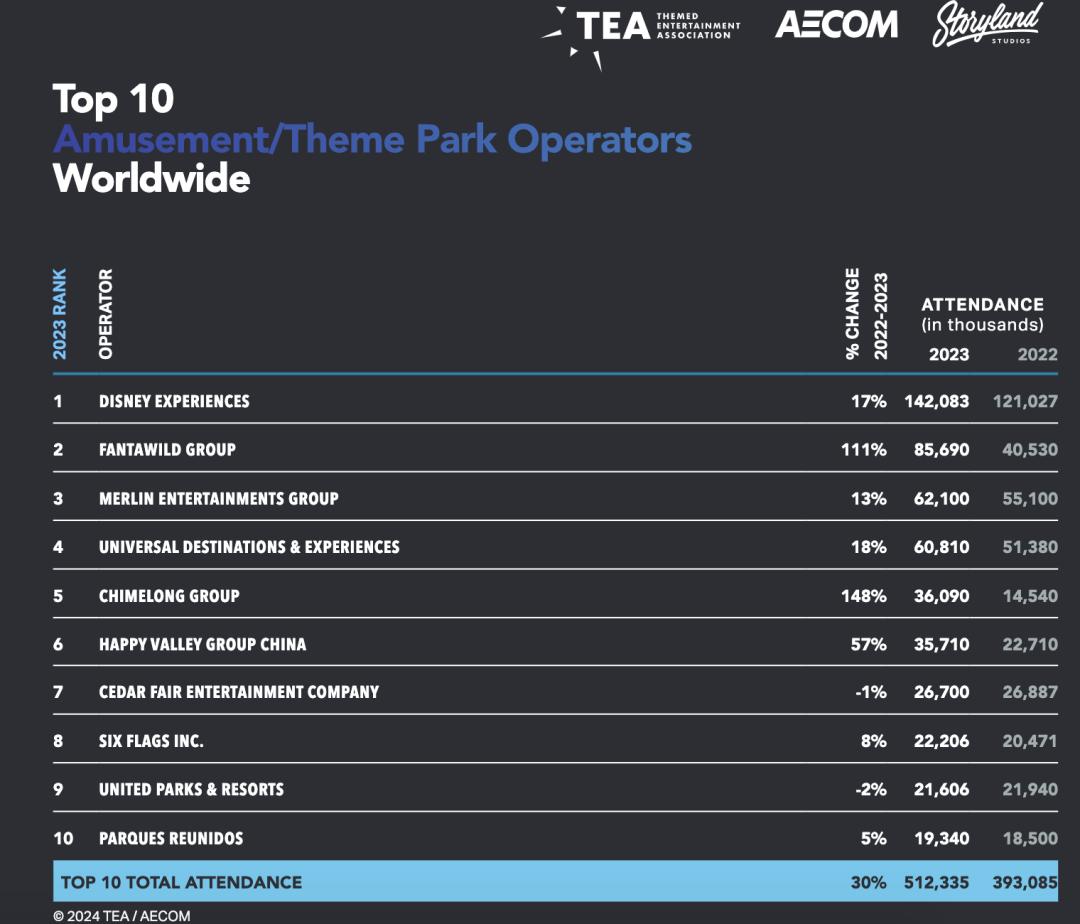Click Chimelong Group 148% change value
Image resolution: width=1080 pixels, height=924 pixels.
pos(864,596)
